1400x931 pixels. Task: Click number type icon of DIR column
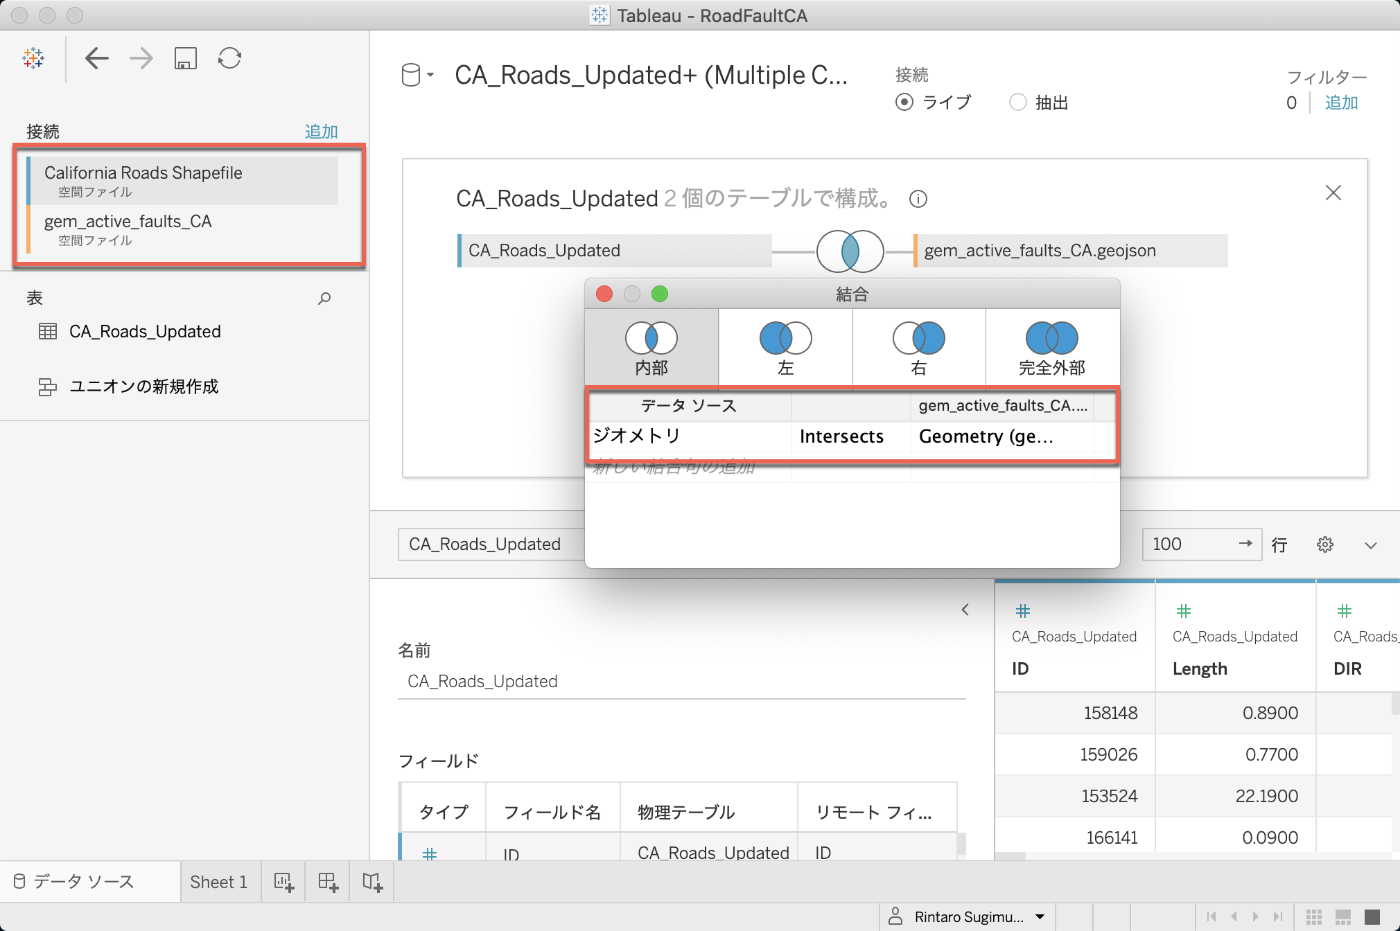pyautogui.click(x=1345, y=611)
